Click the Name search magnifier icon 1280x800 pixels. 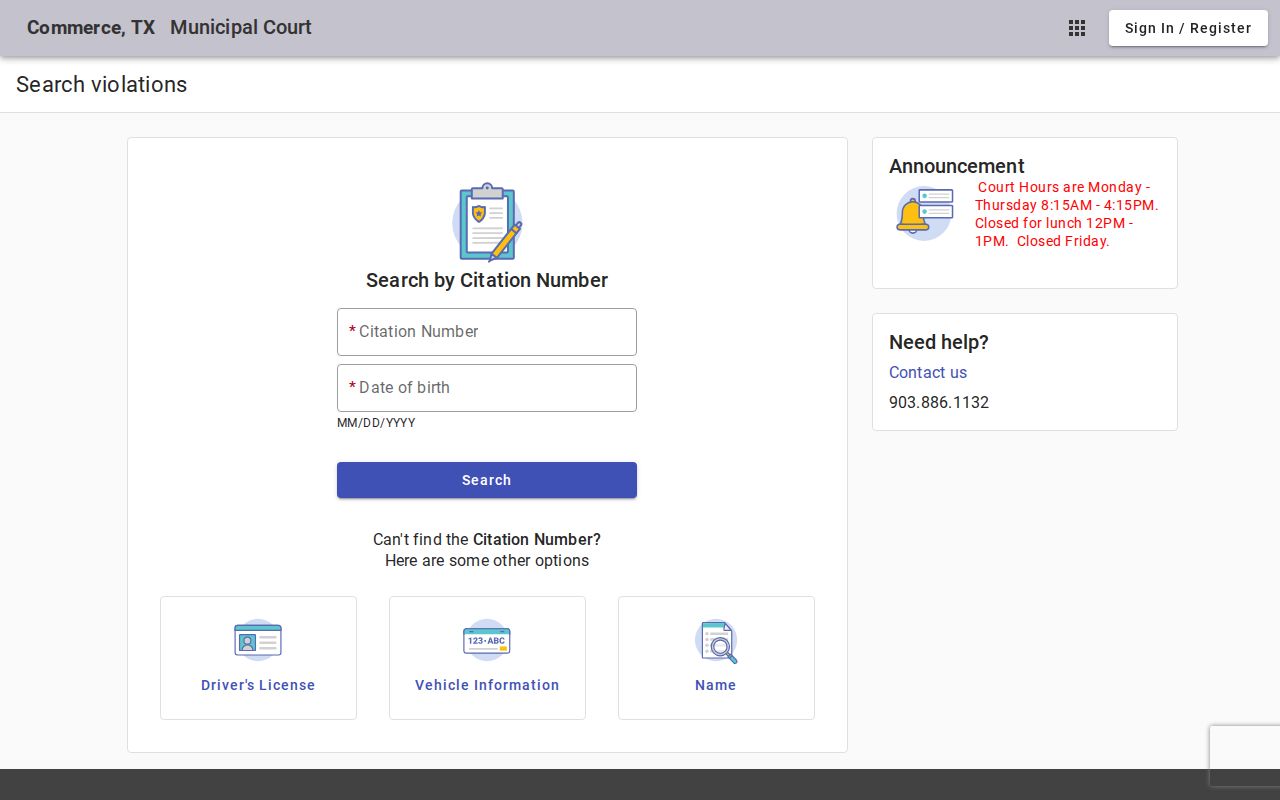point(716,642)
